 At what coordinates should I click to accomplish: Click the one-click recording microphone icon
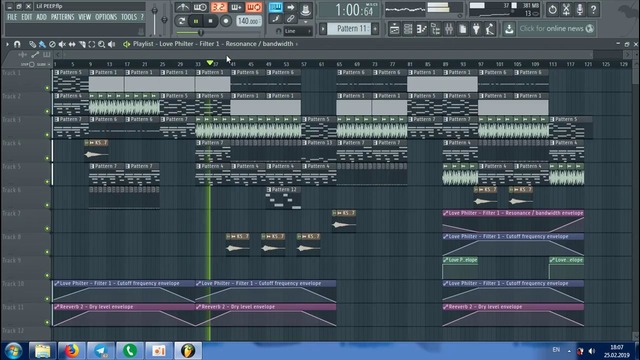[x=580, y=9]
